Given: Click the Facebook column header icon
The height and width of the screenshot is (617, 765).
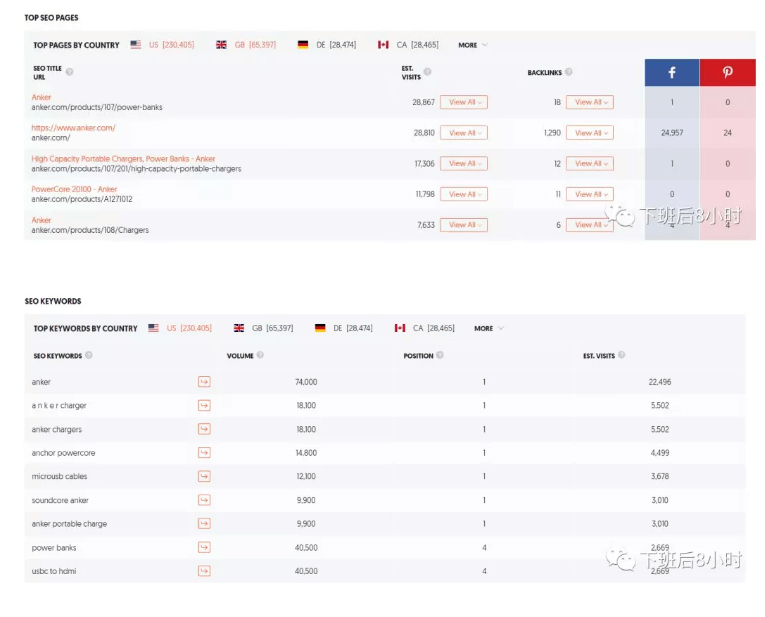Looking at the screenshot, I should tap(671, 73).
